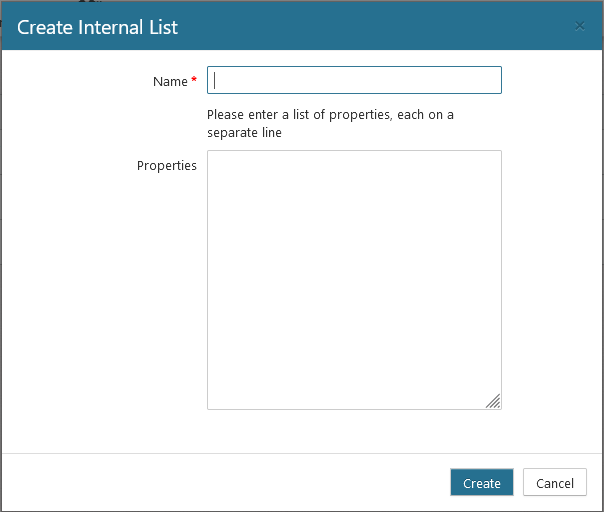The image size is (604, 512).
Task: Select the Properties field label
Action: [x=166, y=165]
